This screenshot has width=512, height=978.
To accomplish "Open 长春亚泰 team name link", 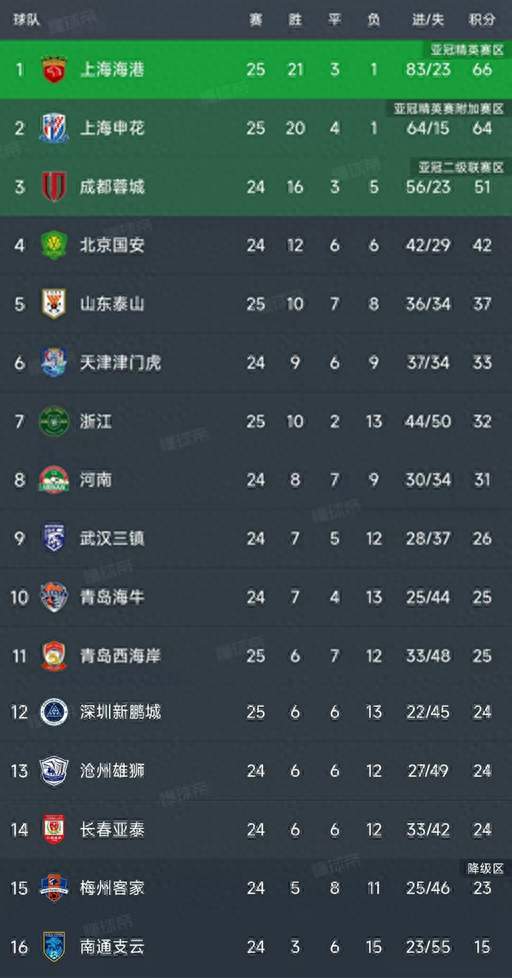I will pyautogui.click(x=112, y=830).
